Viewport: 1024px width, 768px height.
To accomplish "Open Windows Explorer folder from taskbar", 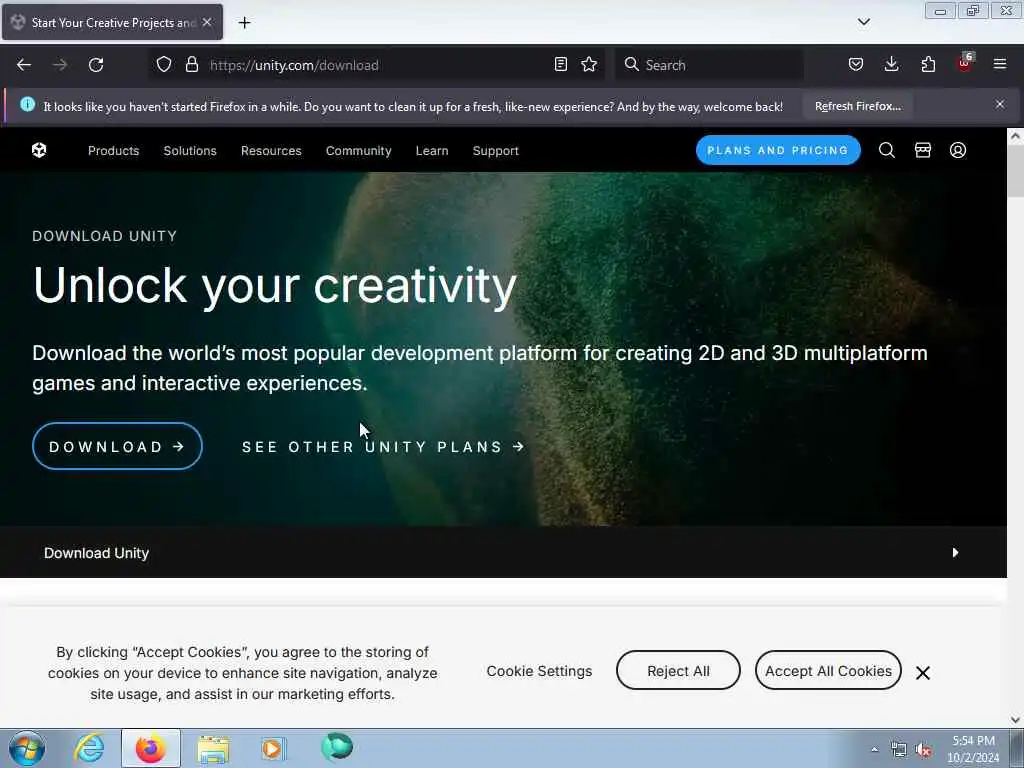I will pyautogui.click(x=213, y=749).
